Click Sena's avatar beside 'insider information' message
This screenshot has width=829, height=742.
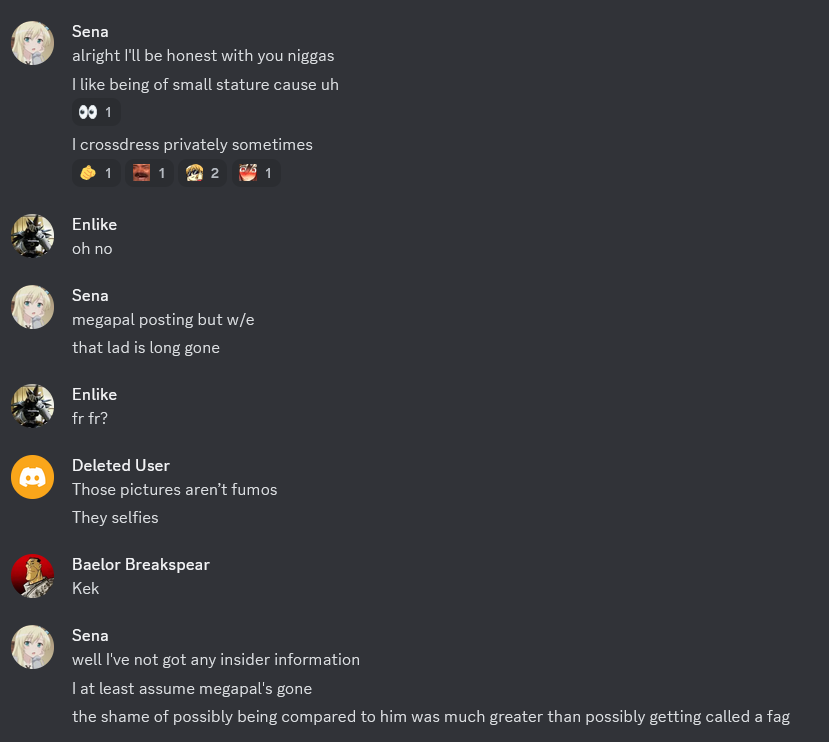tap(32, 647)
